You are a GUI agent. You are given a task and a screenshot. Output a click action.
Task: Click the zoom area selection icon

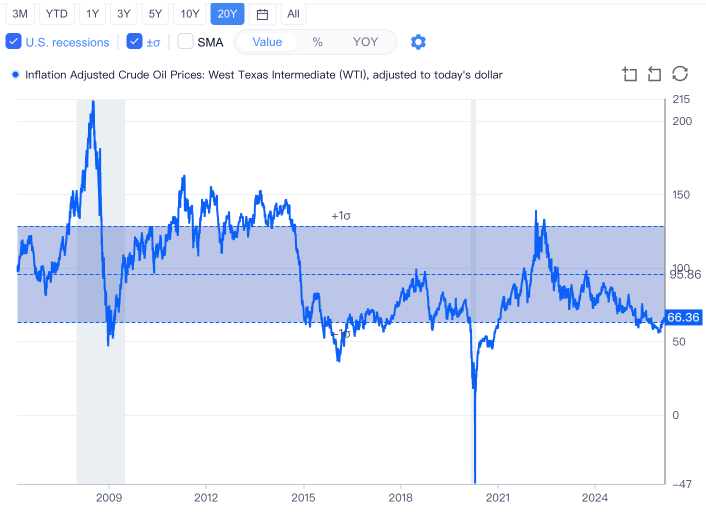tap(629, 74)
